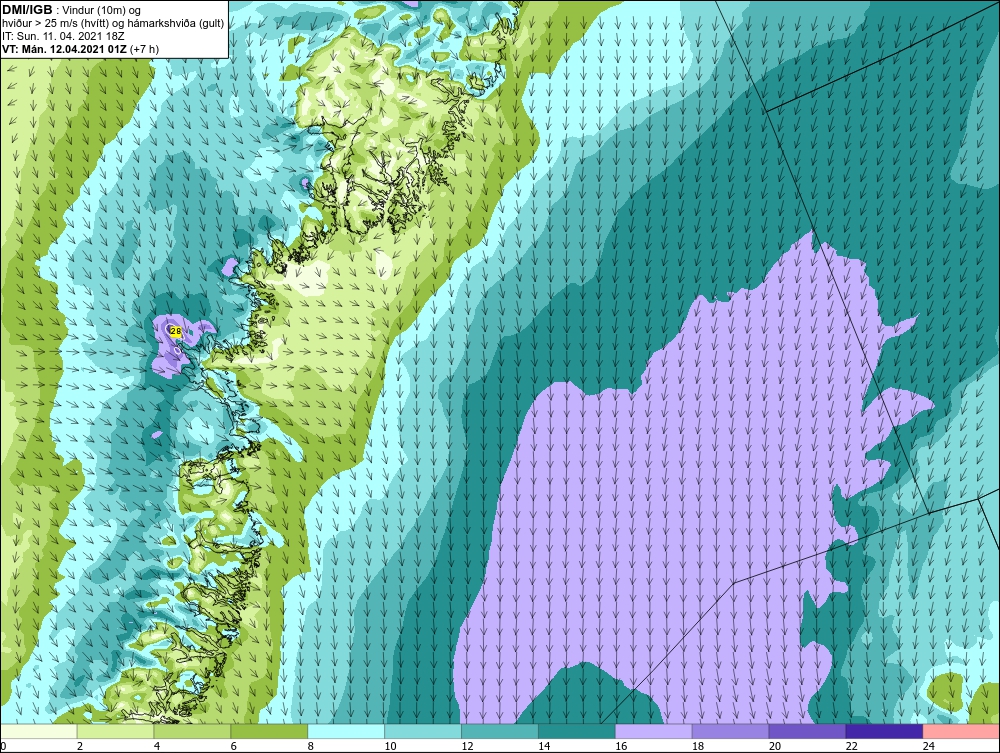Click the hviður > 25 m/s legend line
The image size is (1000, 753).
pos(113,24)
